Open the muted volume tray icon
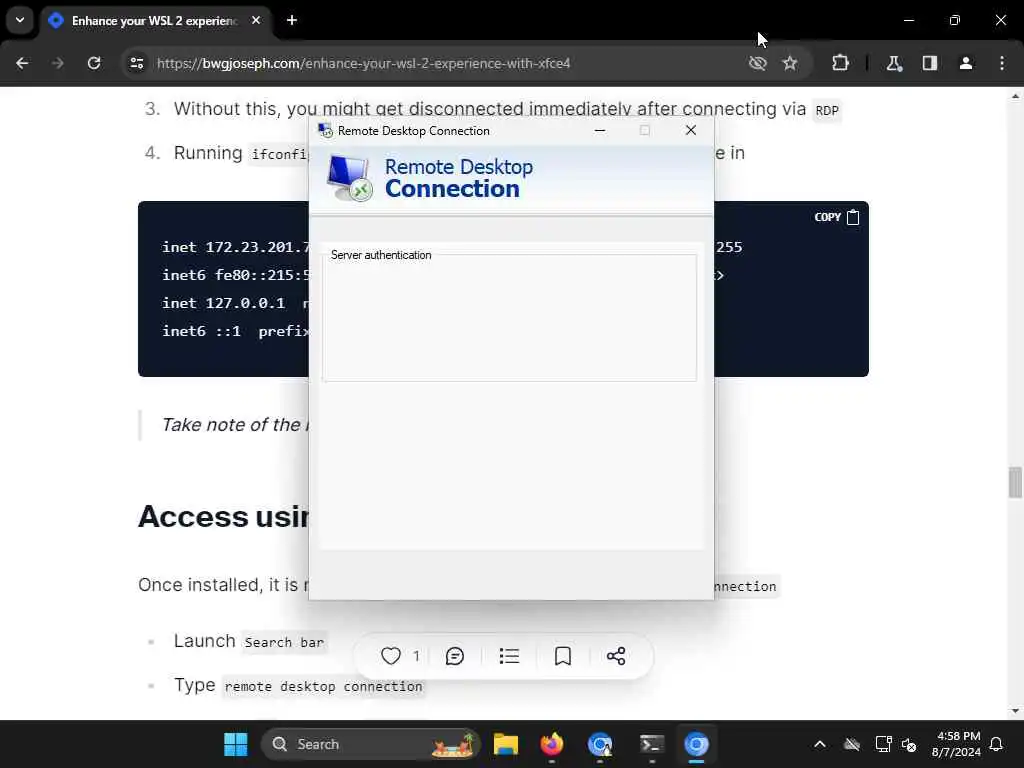This screenshot has height=768, width=1024. [x=909, y=744]
